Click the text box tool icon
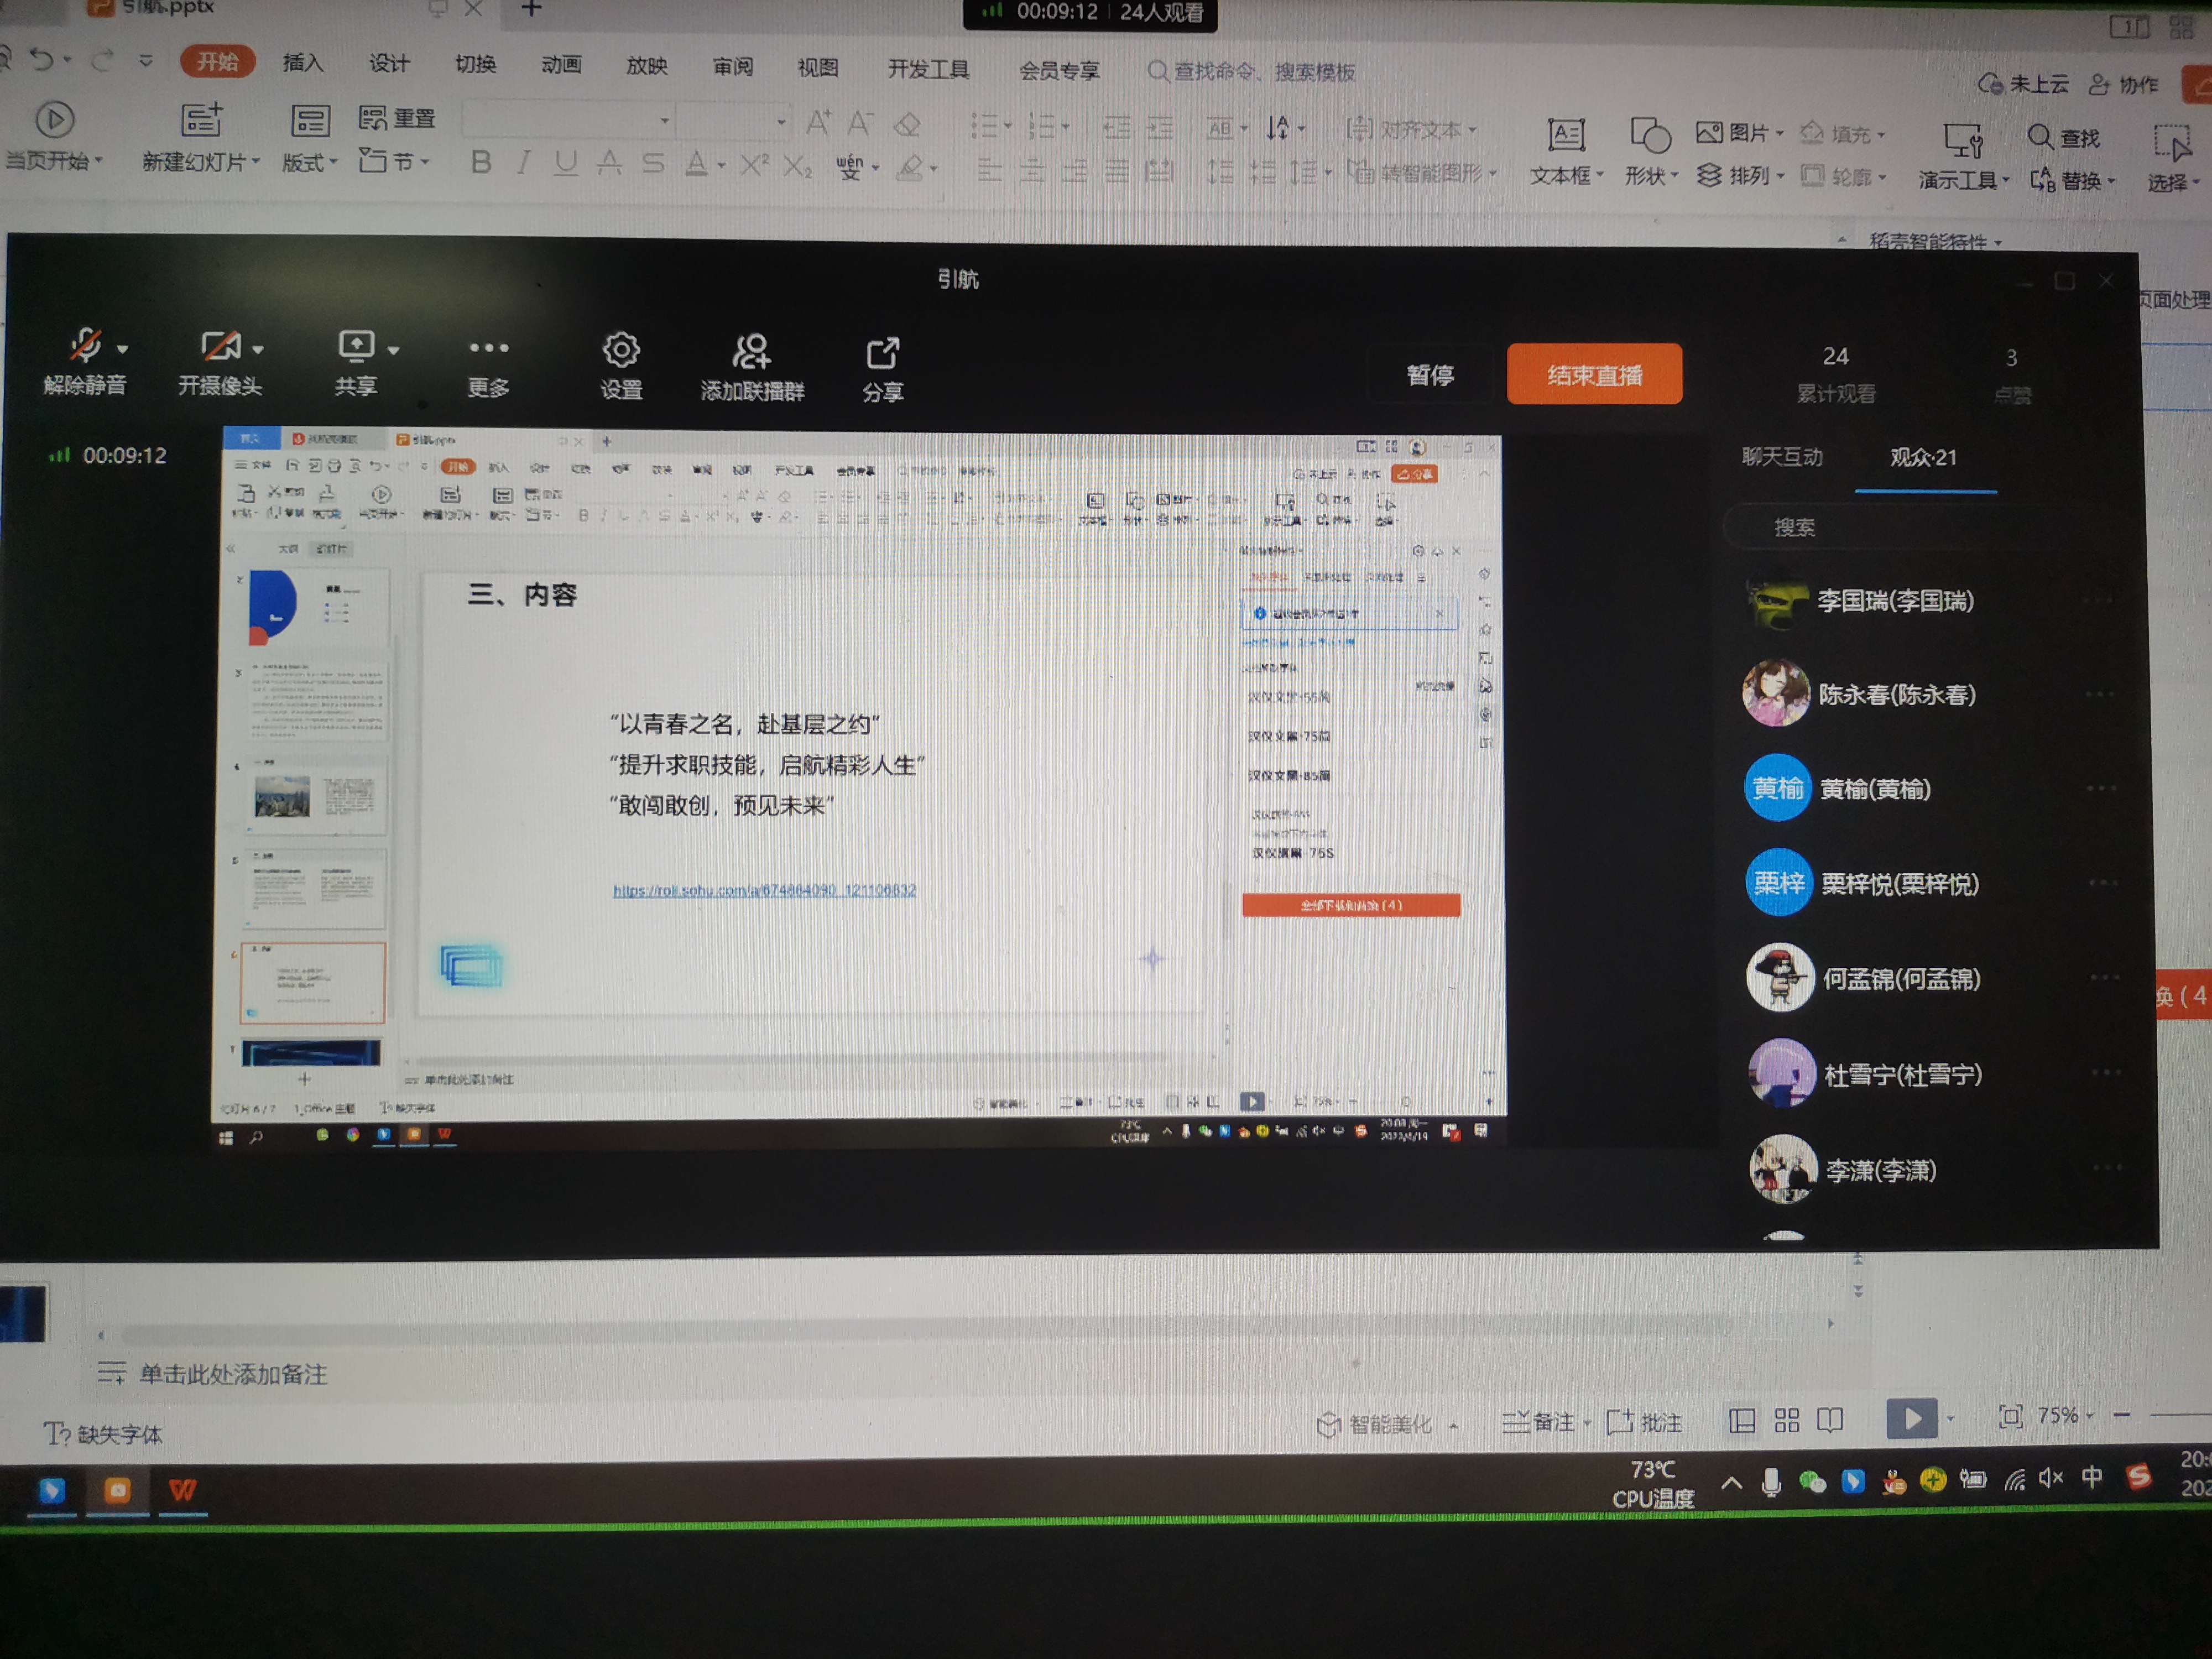The height and width of the screenshot is (1659, 2212). 1566,134
